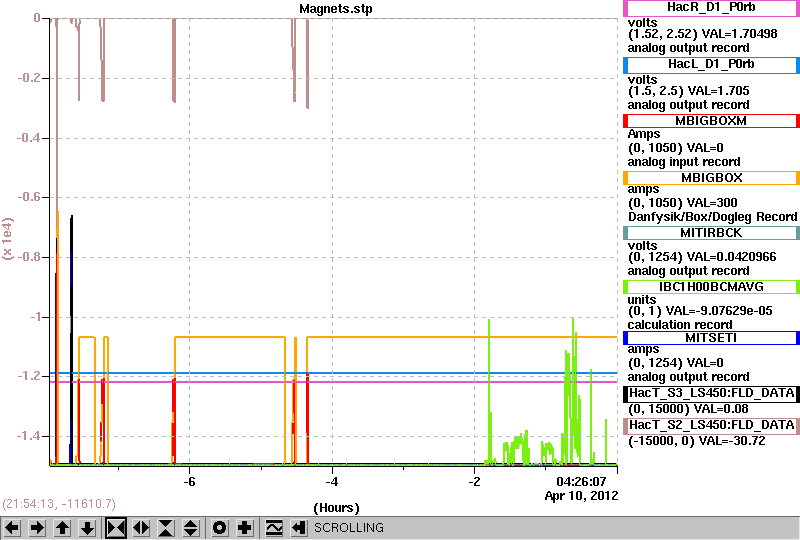Click the value text VAL=1.70498
Viewport: 800px width, 540px height.
740,34
